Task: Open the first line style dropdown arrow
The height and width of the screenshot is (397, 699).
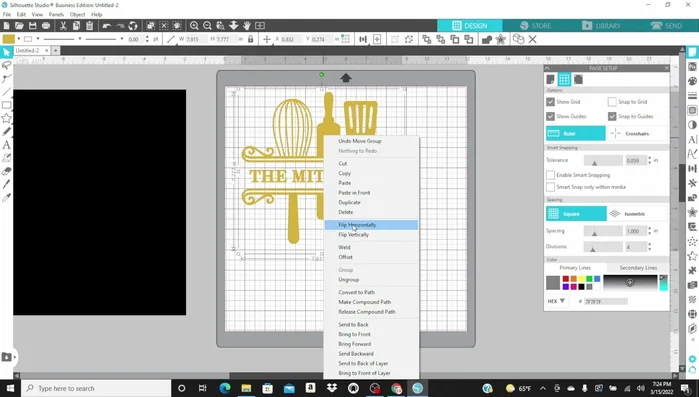Action: click(x=80, y=39)
